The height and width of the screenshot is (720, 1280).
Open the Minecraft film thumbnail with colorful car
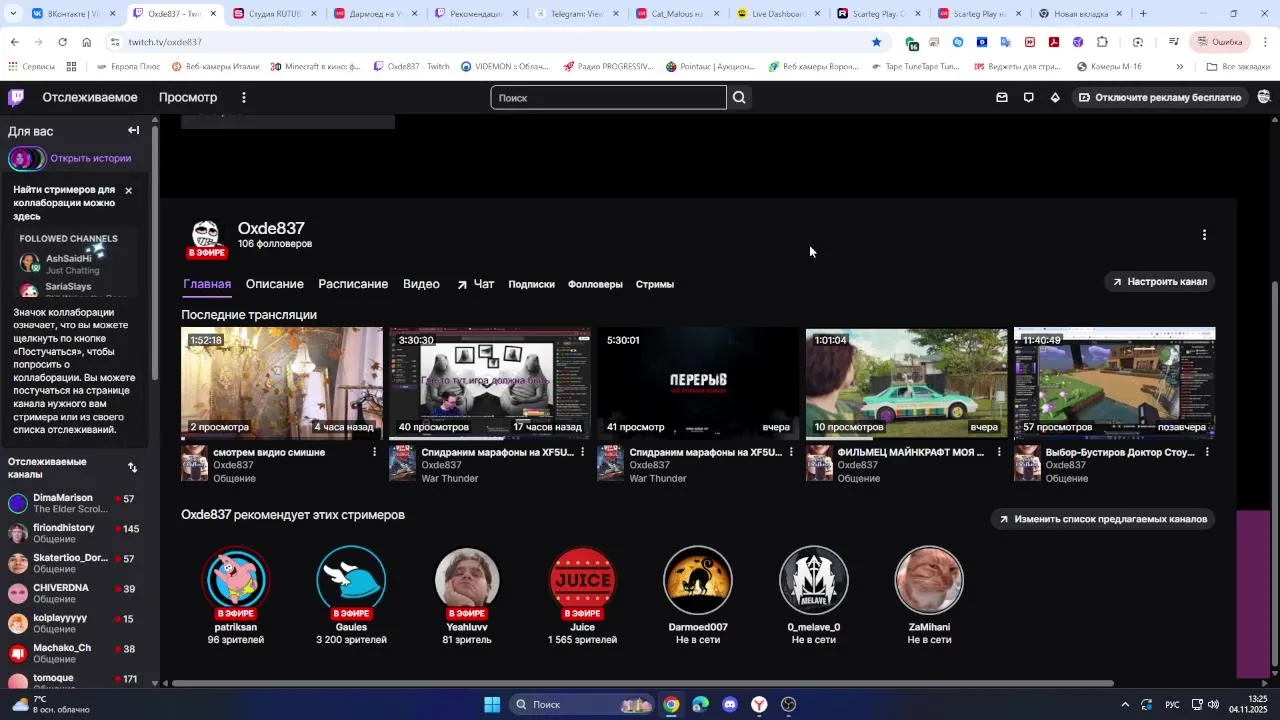tap(907, 382)
